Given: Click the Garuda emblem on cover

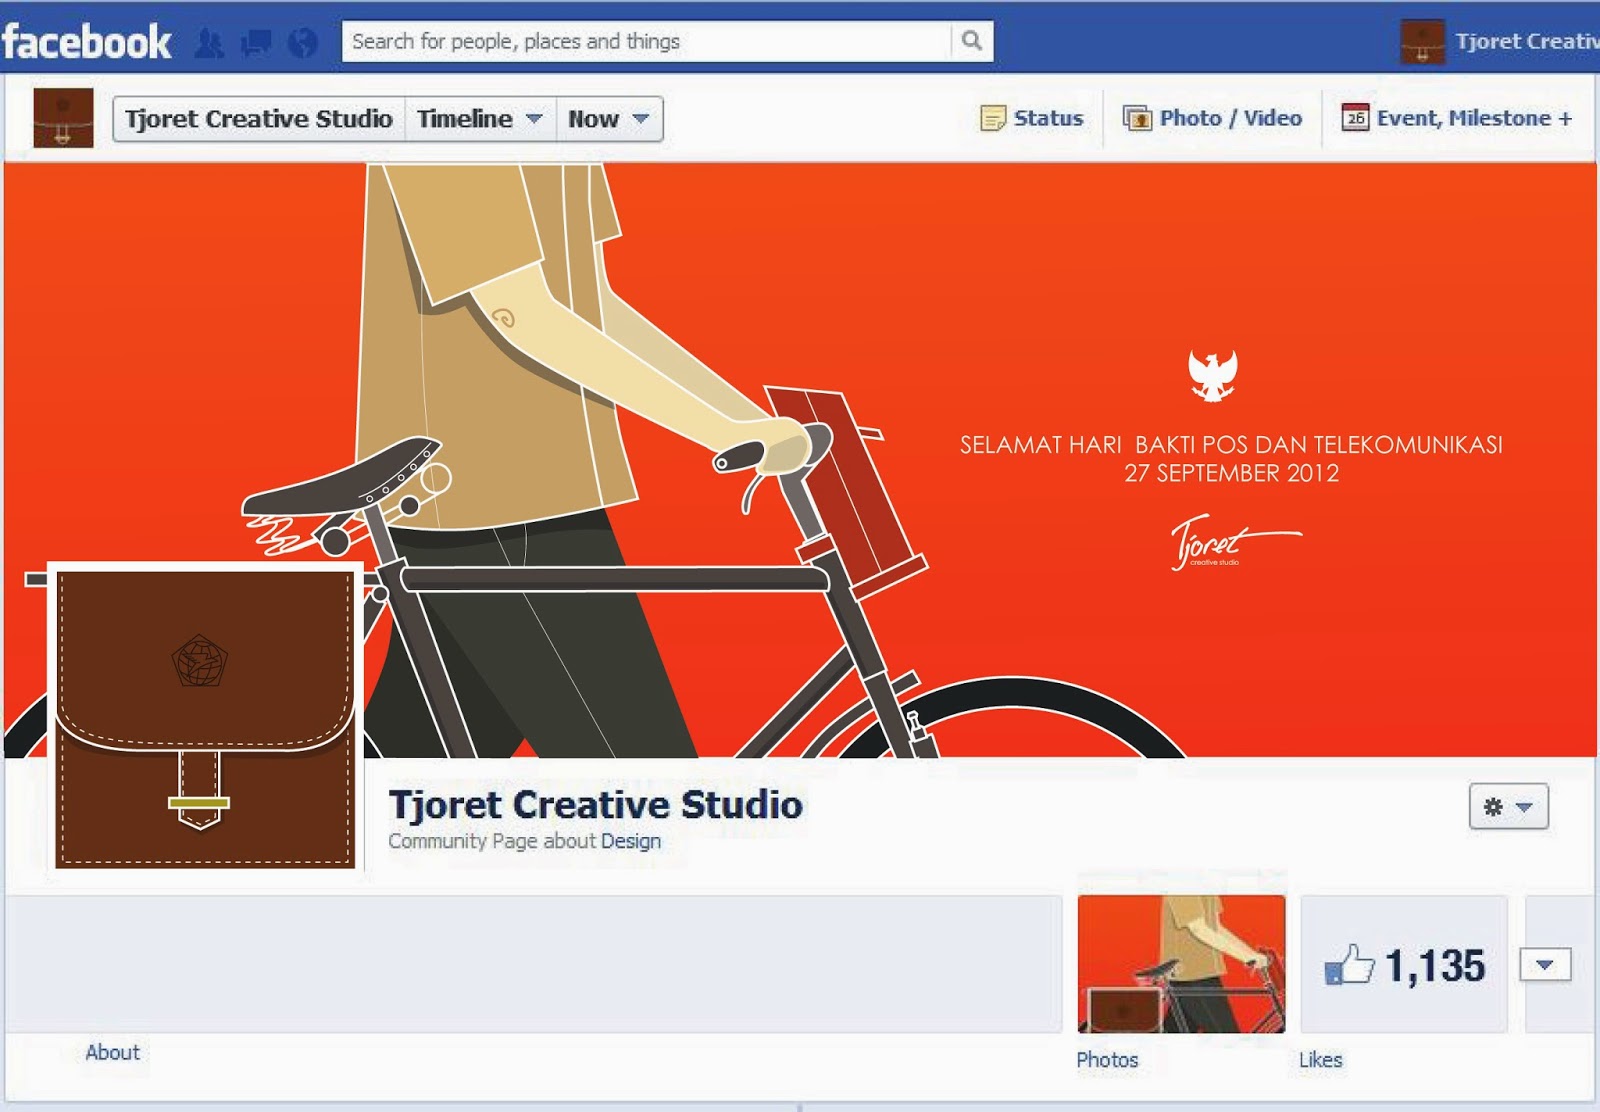Looking at the screenshot, I should click(1213, 376).
